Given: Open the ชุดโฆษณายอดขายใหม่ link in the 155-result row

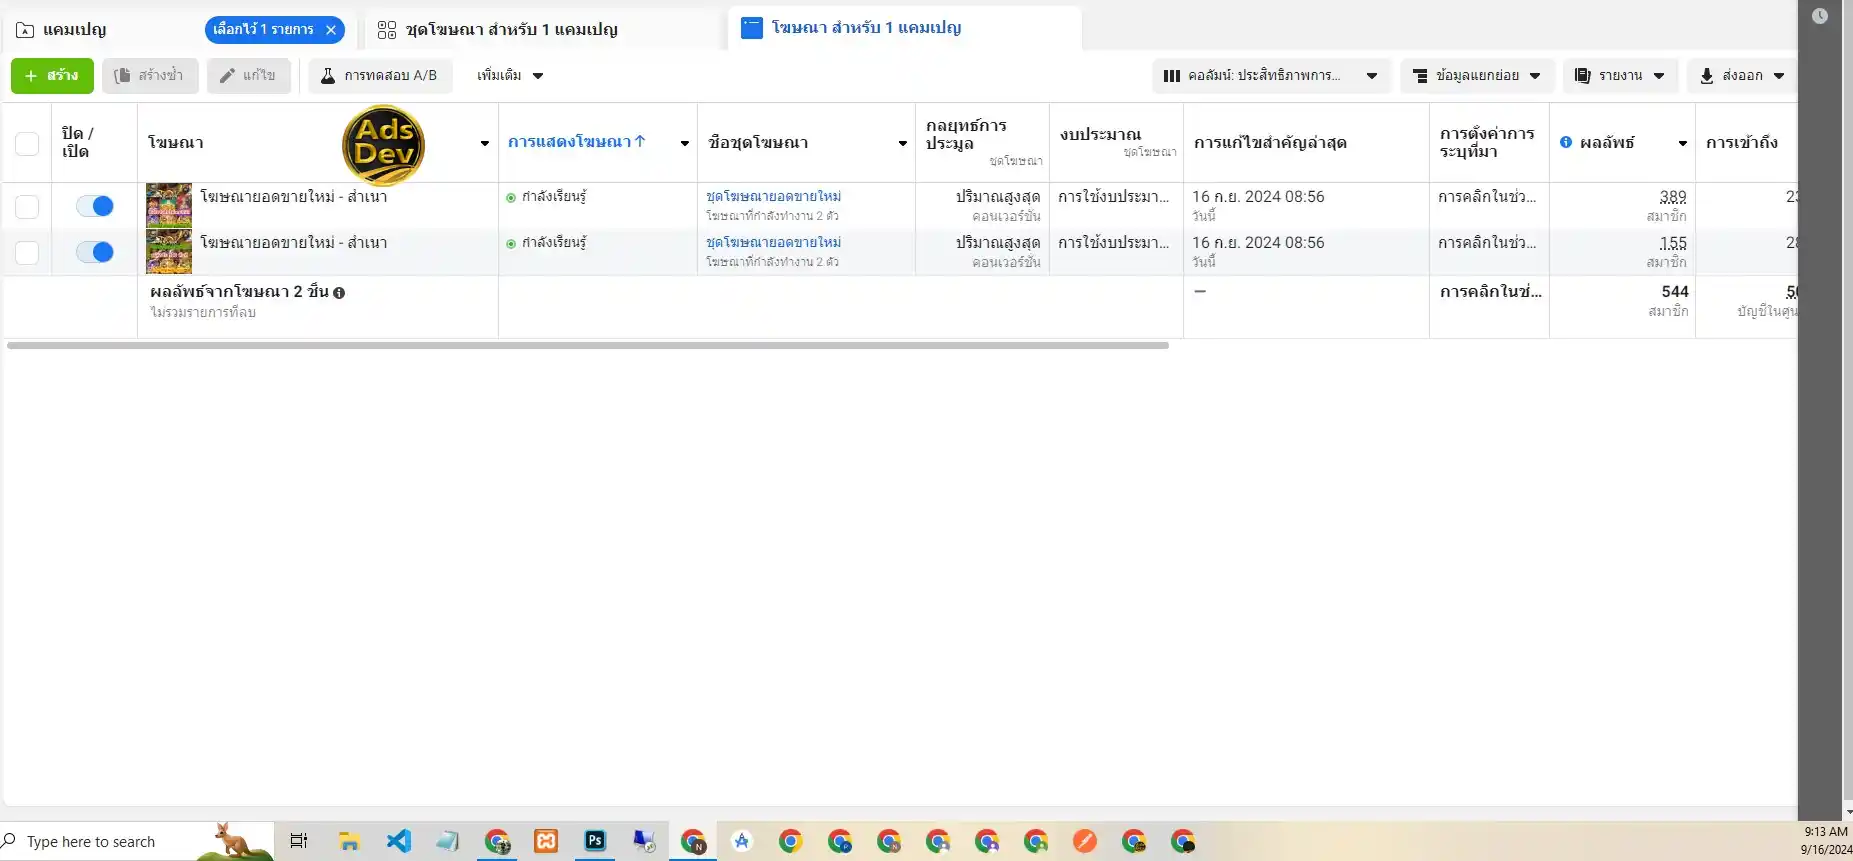Looking at the screenshot, I should (773, 242).
